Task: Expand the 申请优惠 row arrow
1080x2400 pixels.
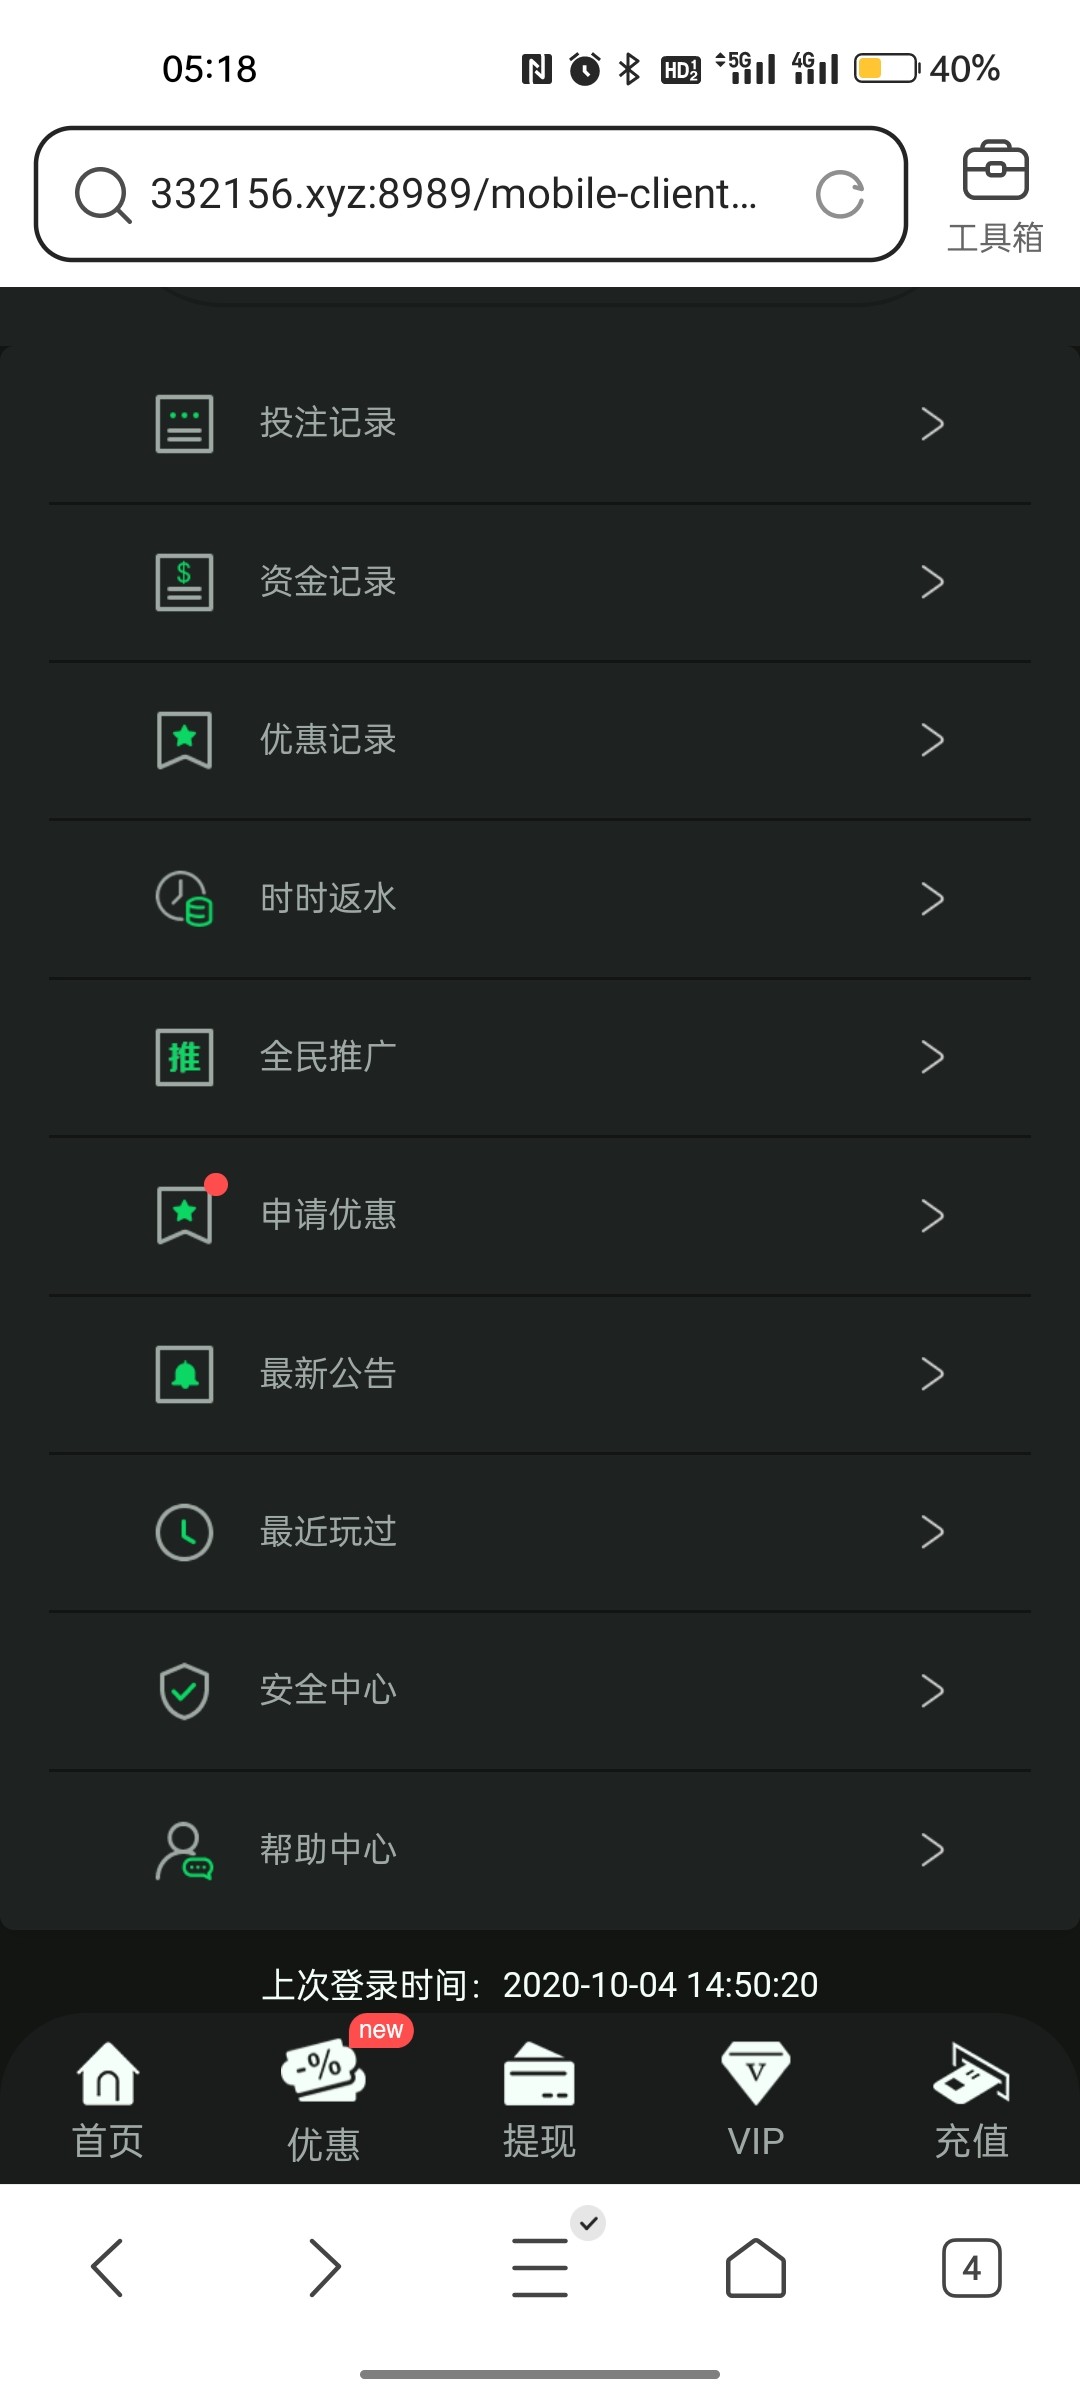Action: pyautogui.click(x=932, y=1216)
